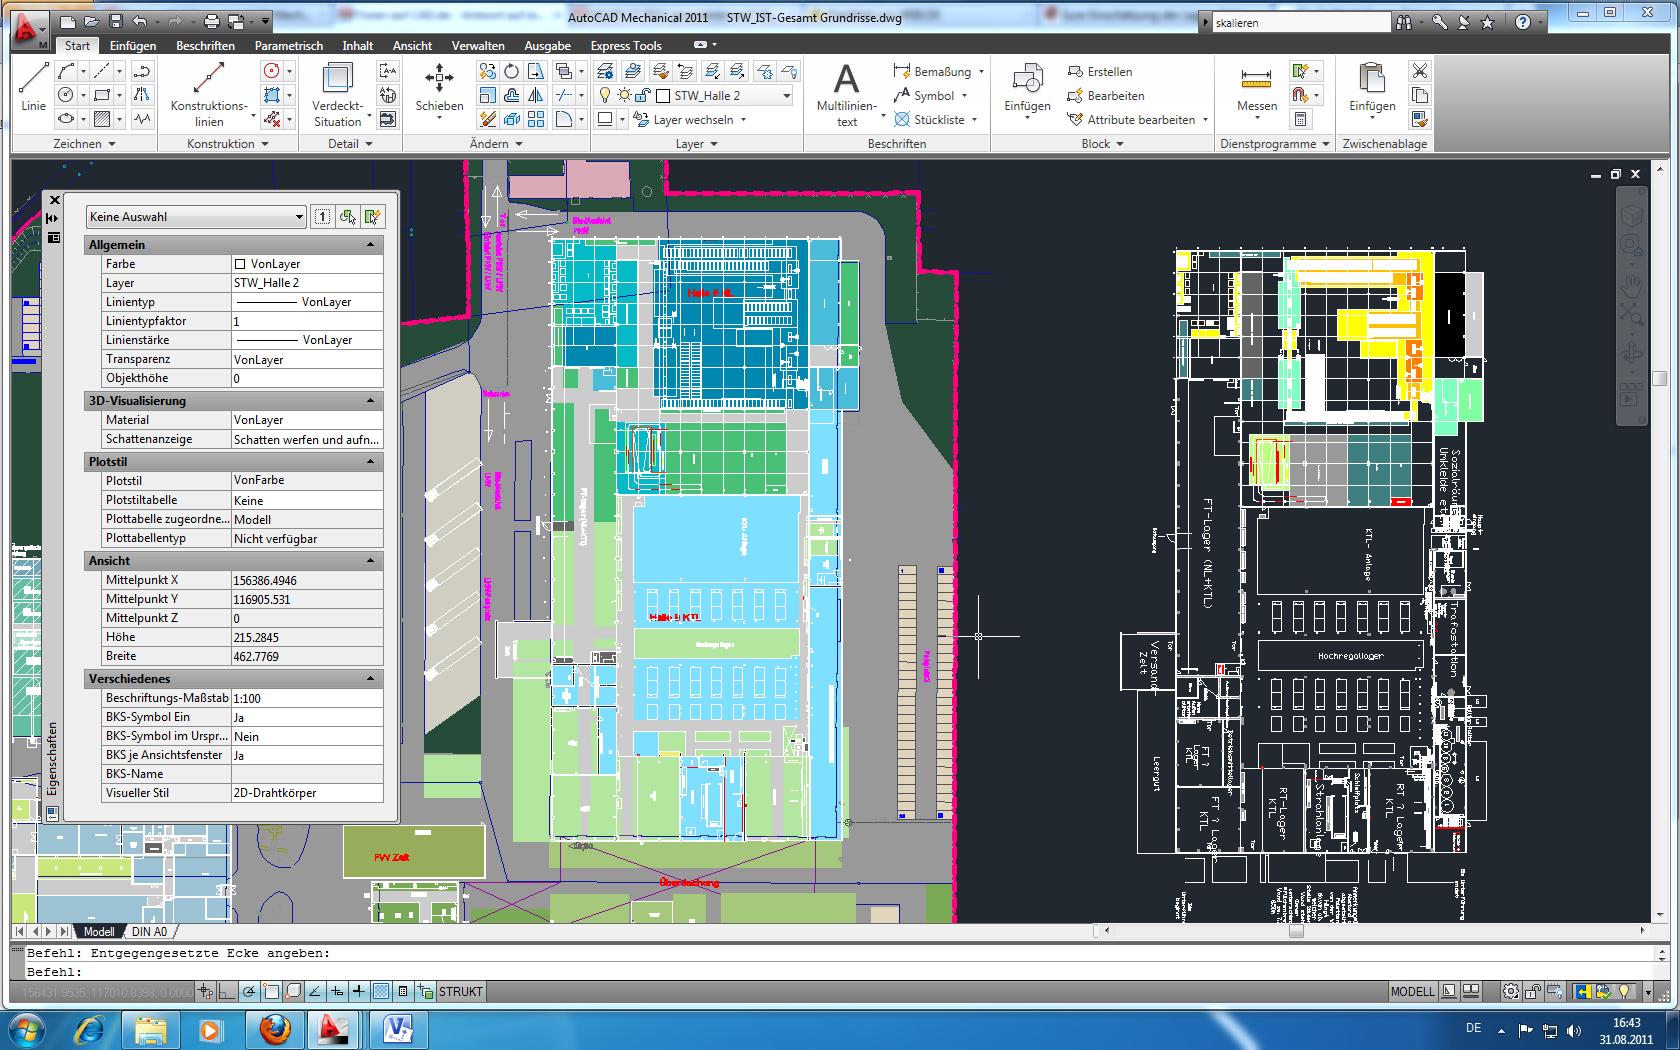Expand the Zeichnen panel dropdown

(84, 144)
